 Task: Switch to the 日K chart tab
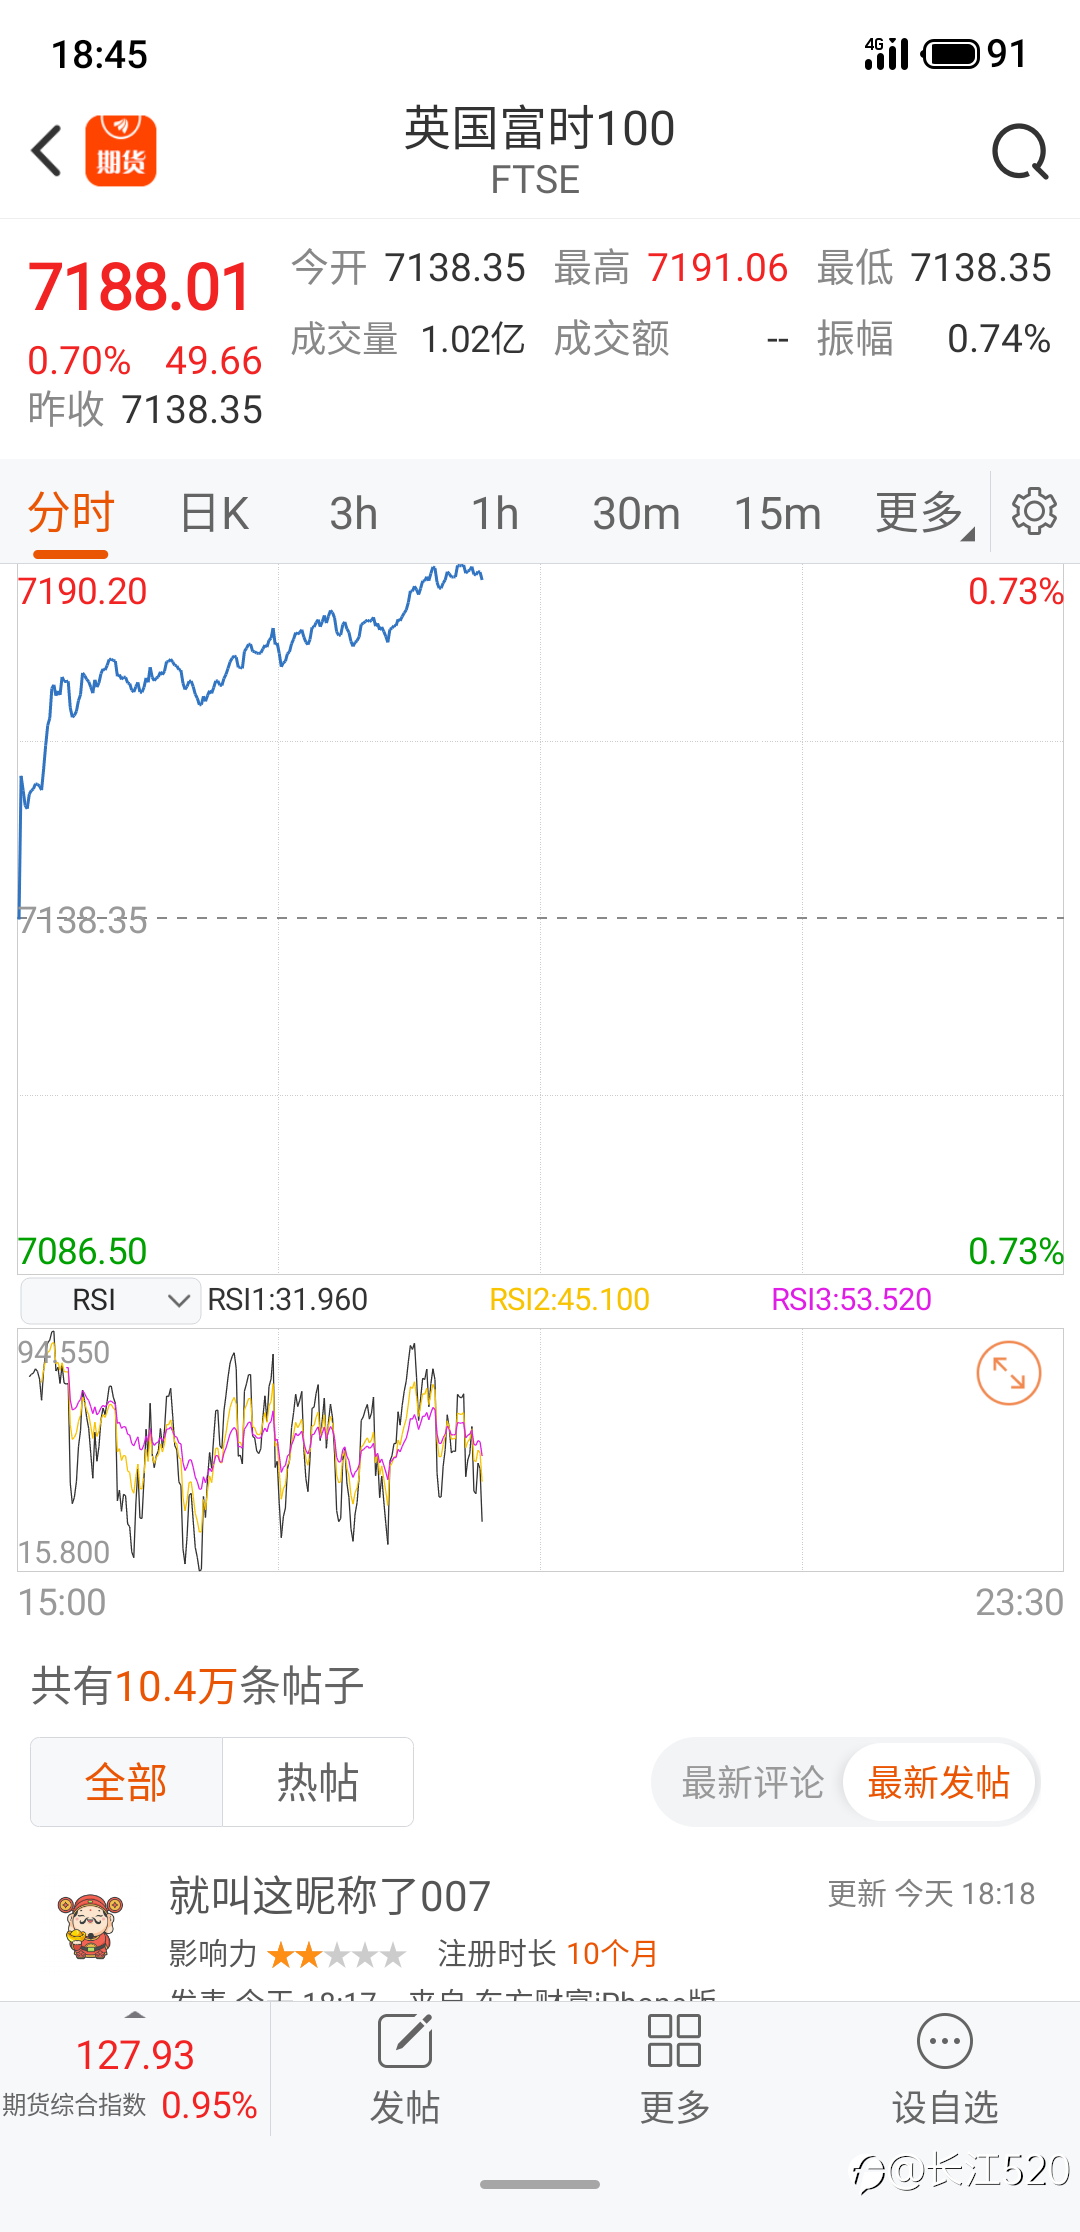[x=214, y=513]
